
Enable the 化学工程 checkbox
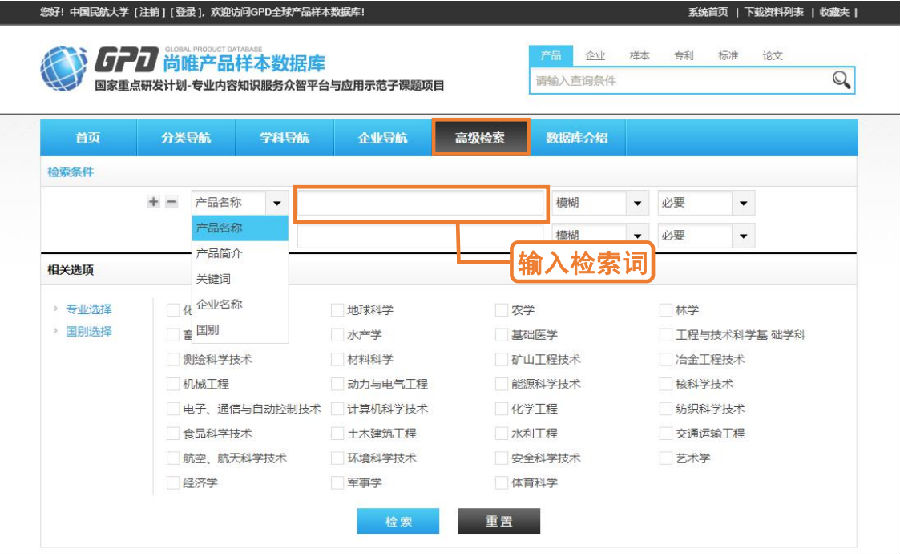click(502, 409)
